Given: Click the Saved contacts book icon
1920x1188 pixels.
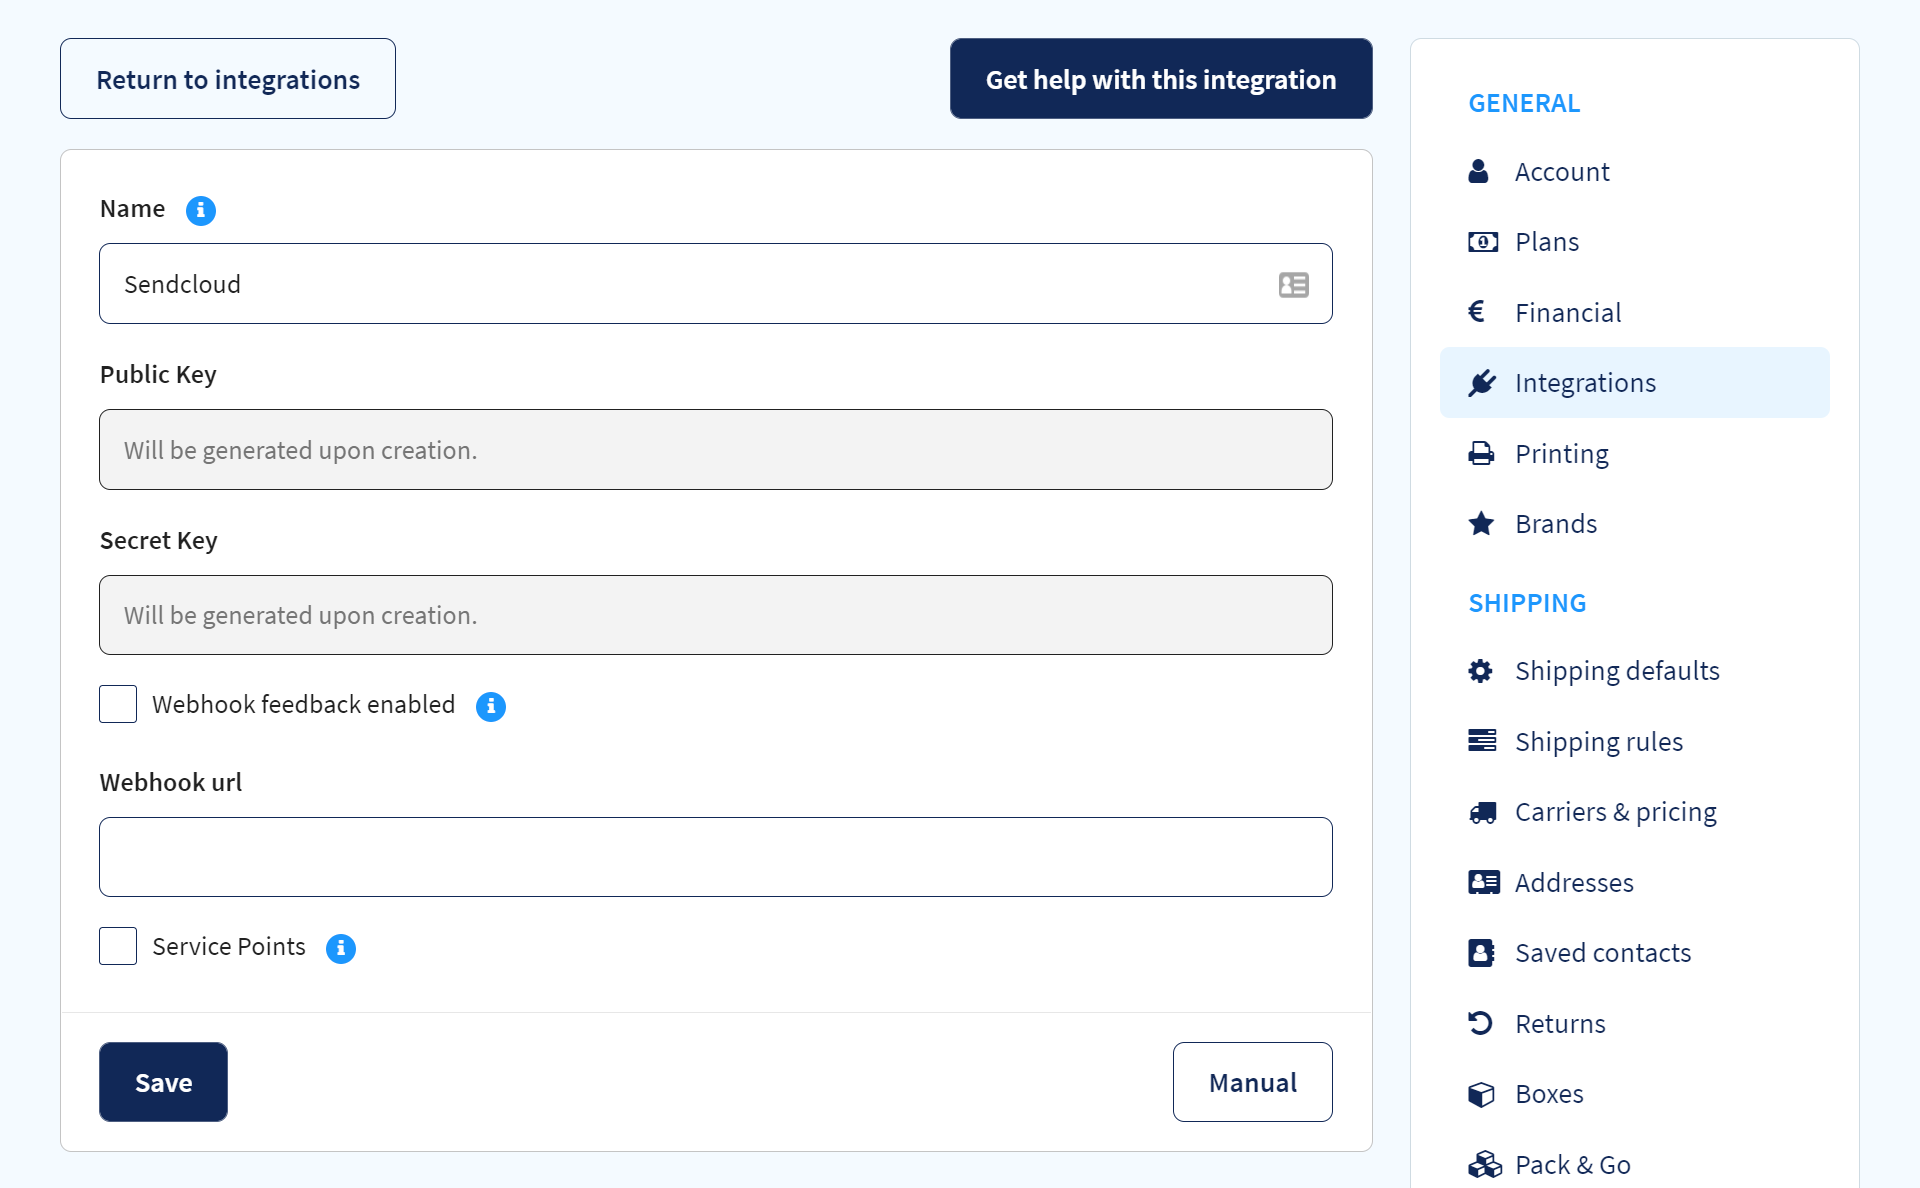Looking at the screenshot, I should click(x=1481, y=953).
